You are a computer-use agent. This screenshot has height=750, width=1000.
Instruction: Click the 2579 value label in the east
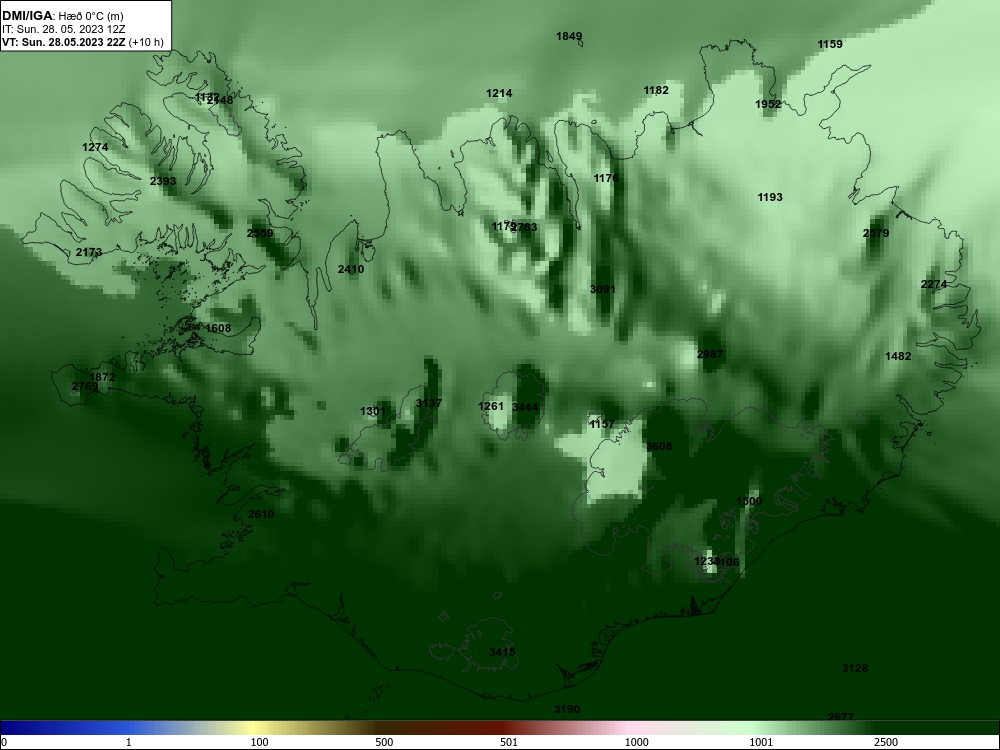click(876, 233)
